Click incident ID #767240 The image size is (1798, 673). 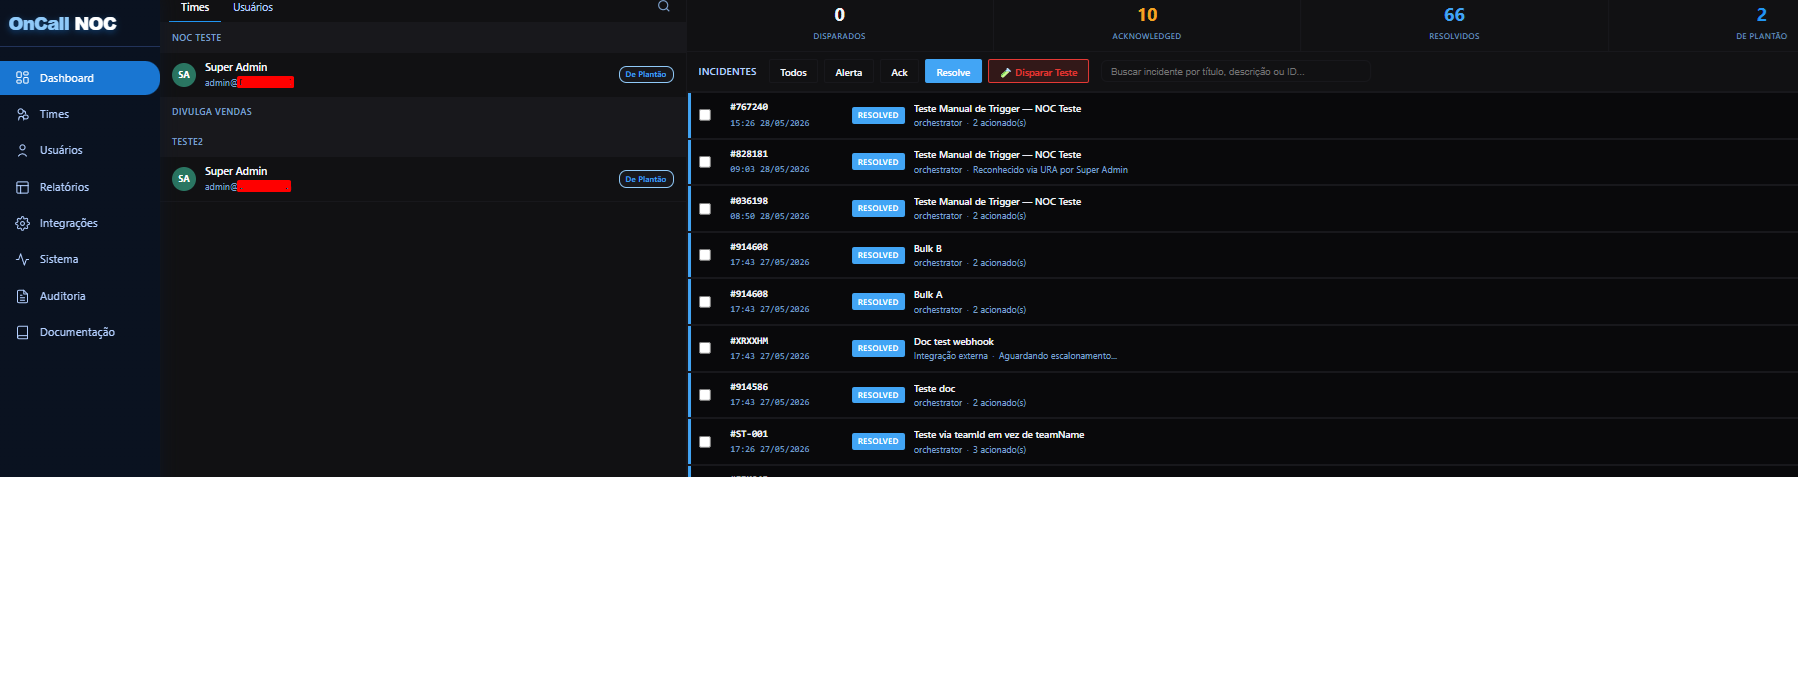point(749,107)
